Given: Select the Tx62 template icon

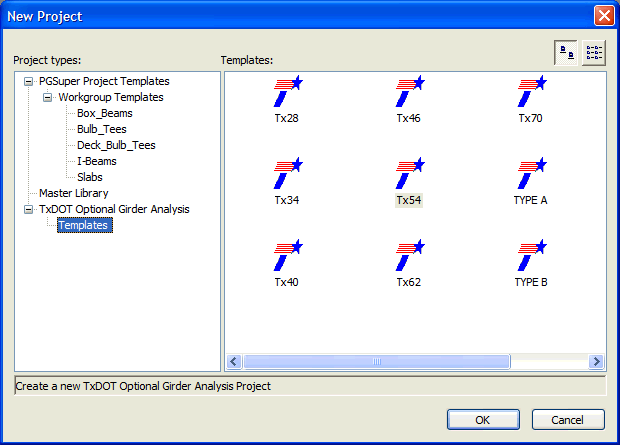Looking at the screenshot, I should [408, 257].
